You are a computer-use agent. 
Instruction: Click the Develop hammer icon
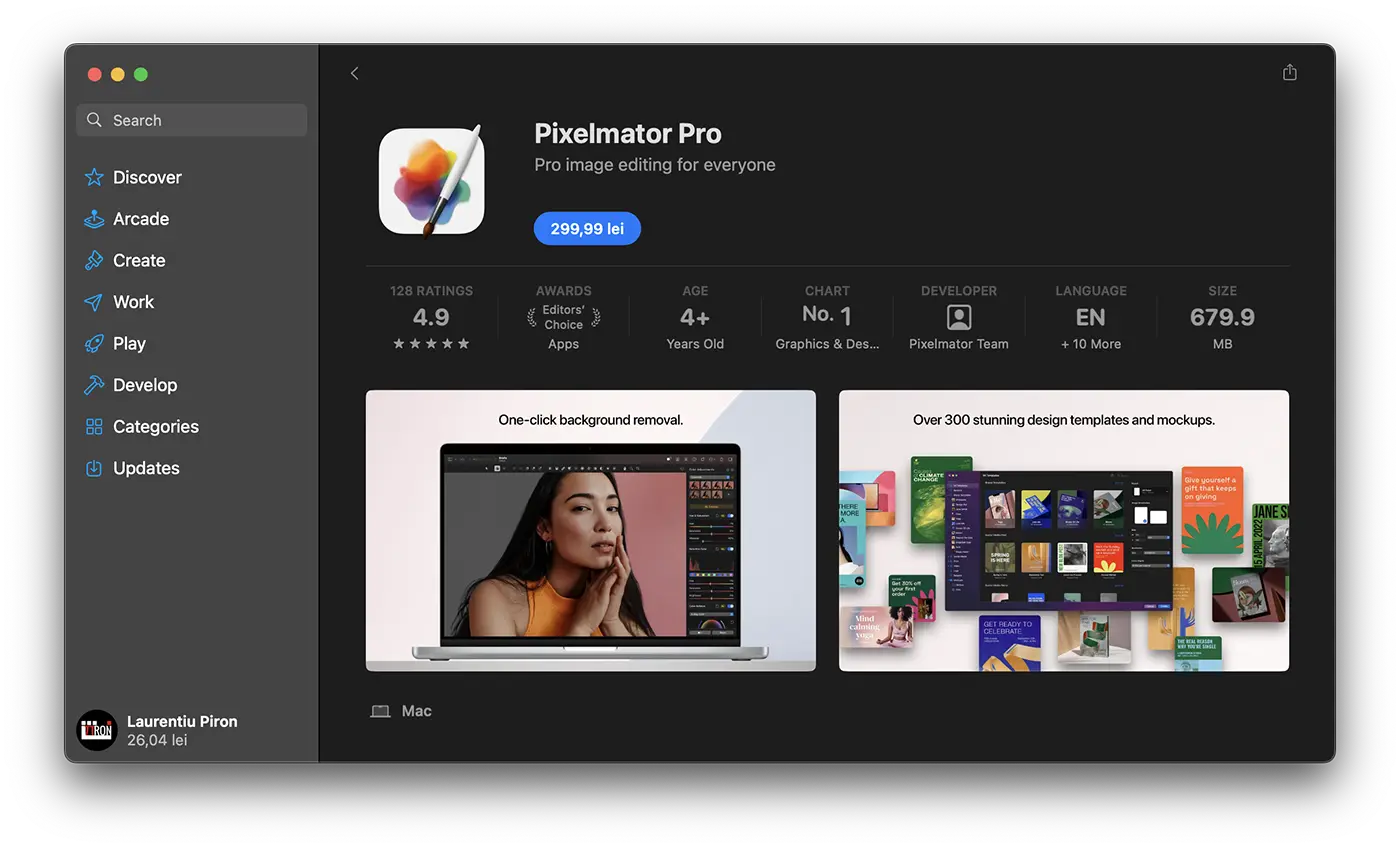[x=94, y=385]
